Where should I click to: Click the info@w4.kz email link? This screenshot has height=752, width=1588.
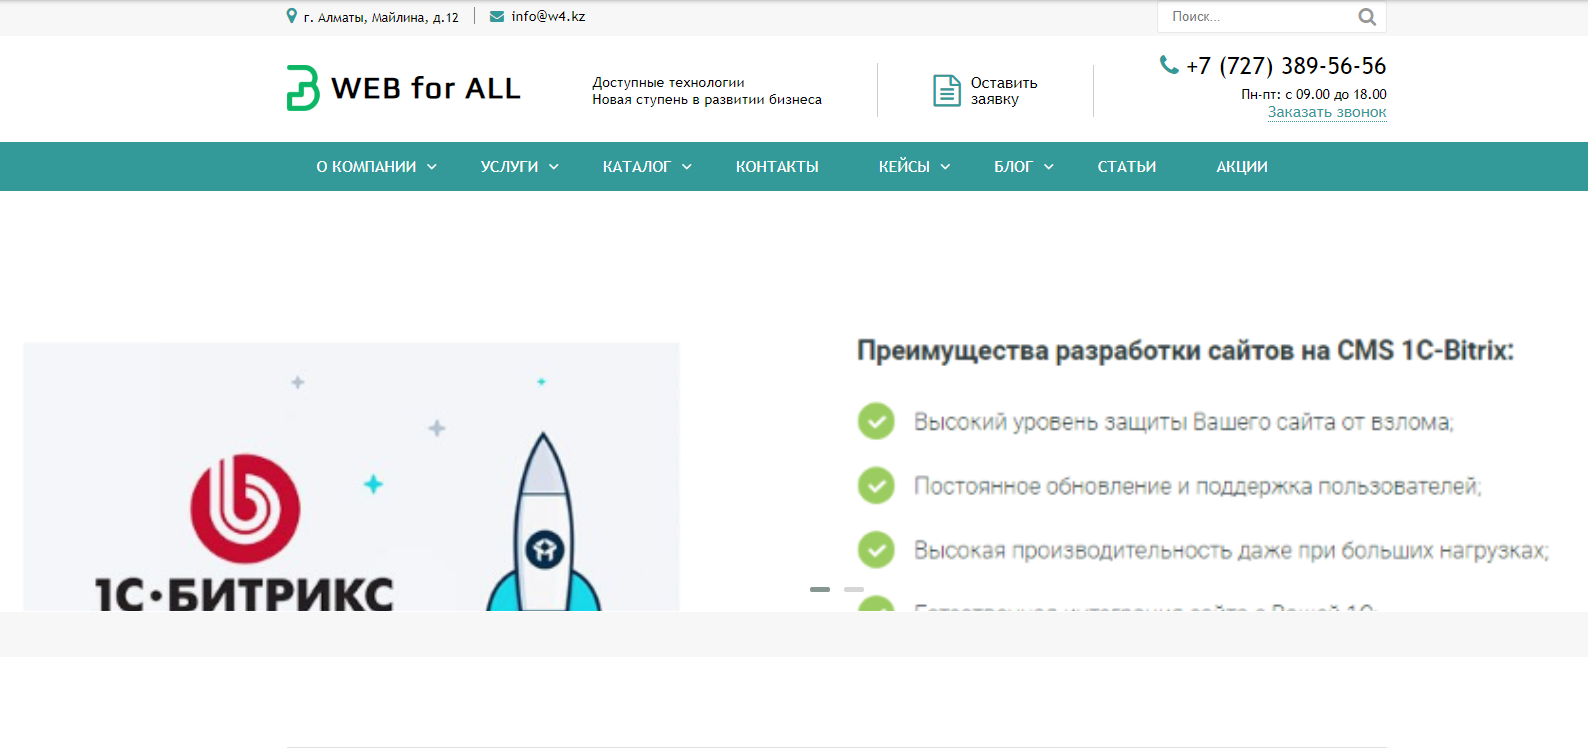548,16
